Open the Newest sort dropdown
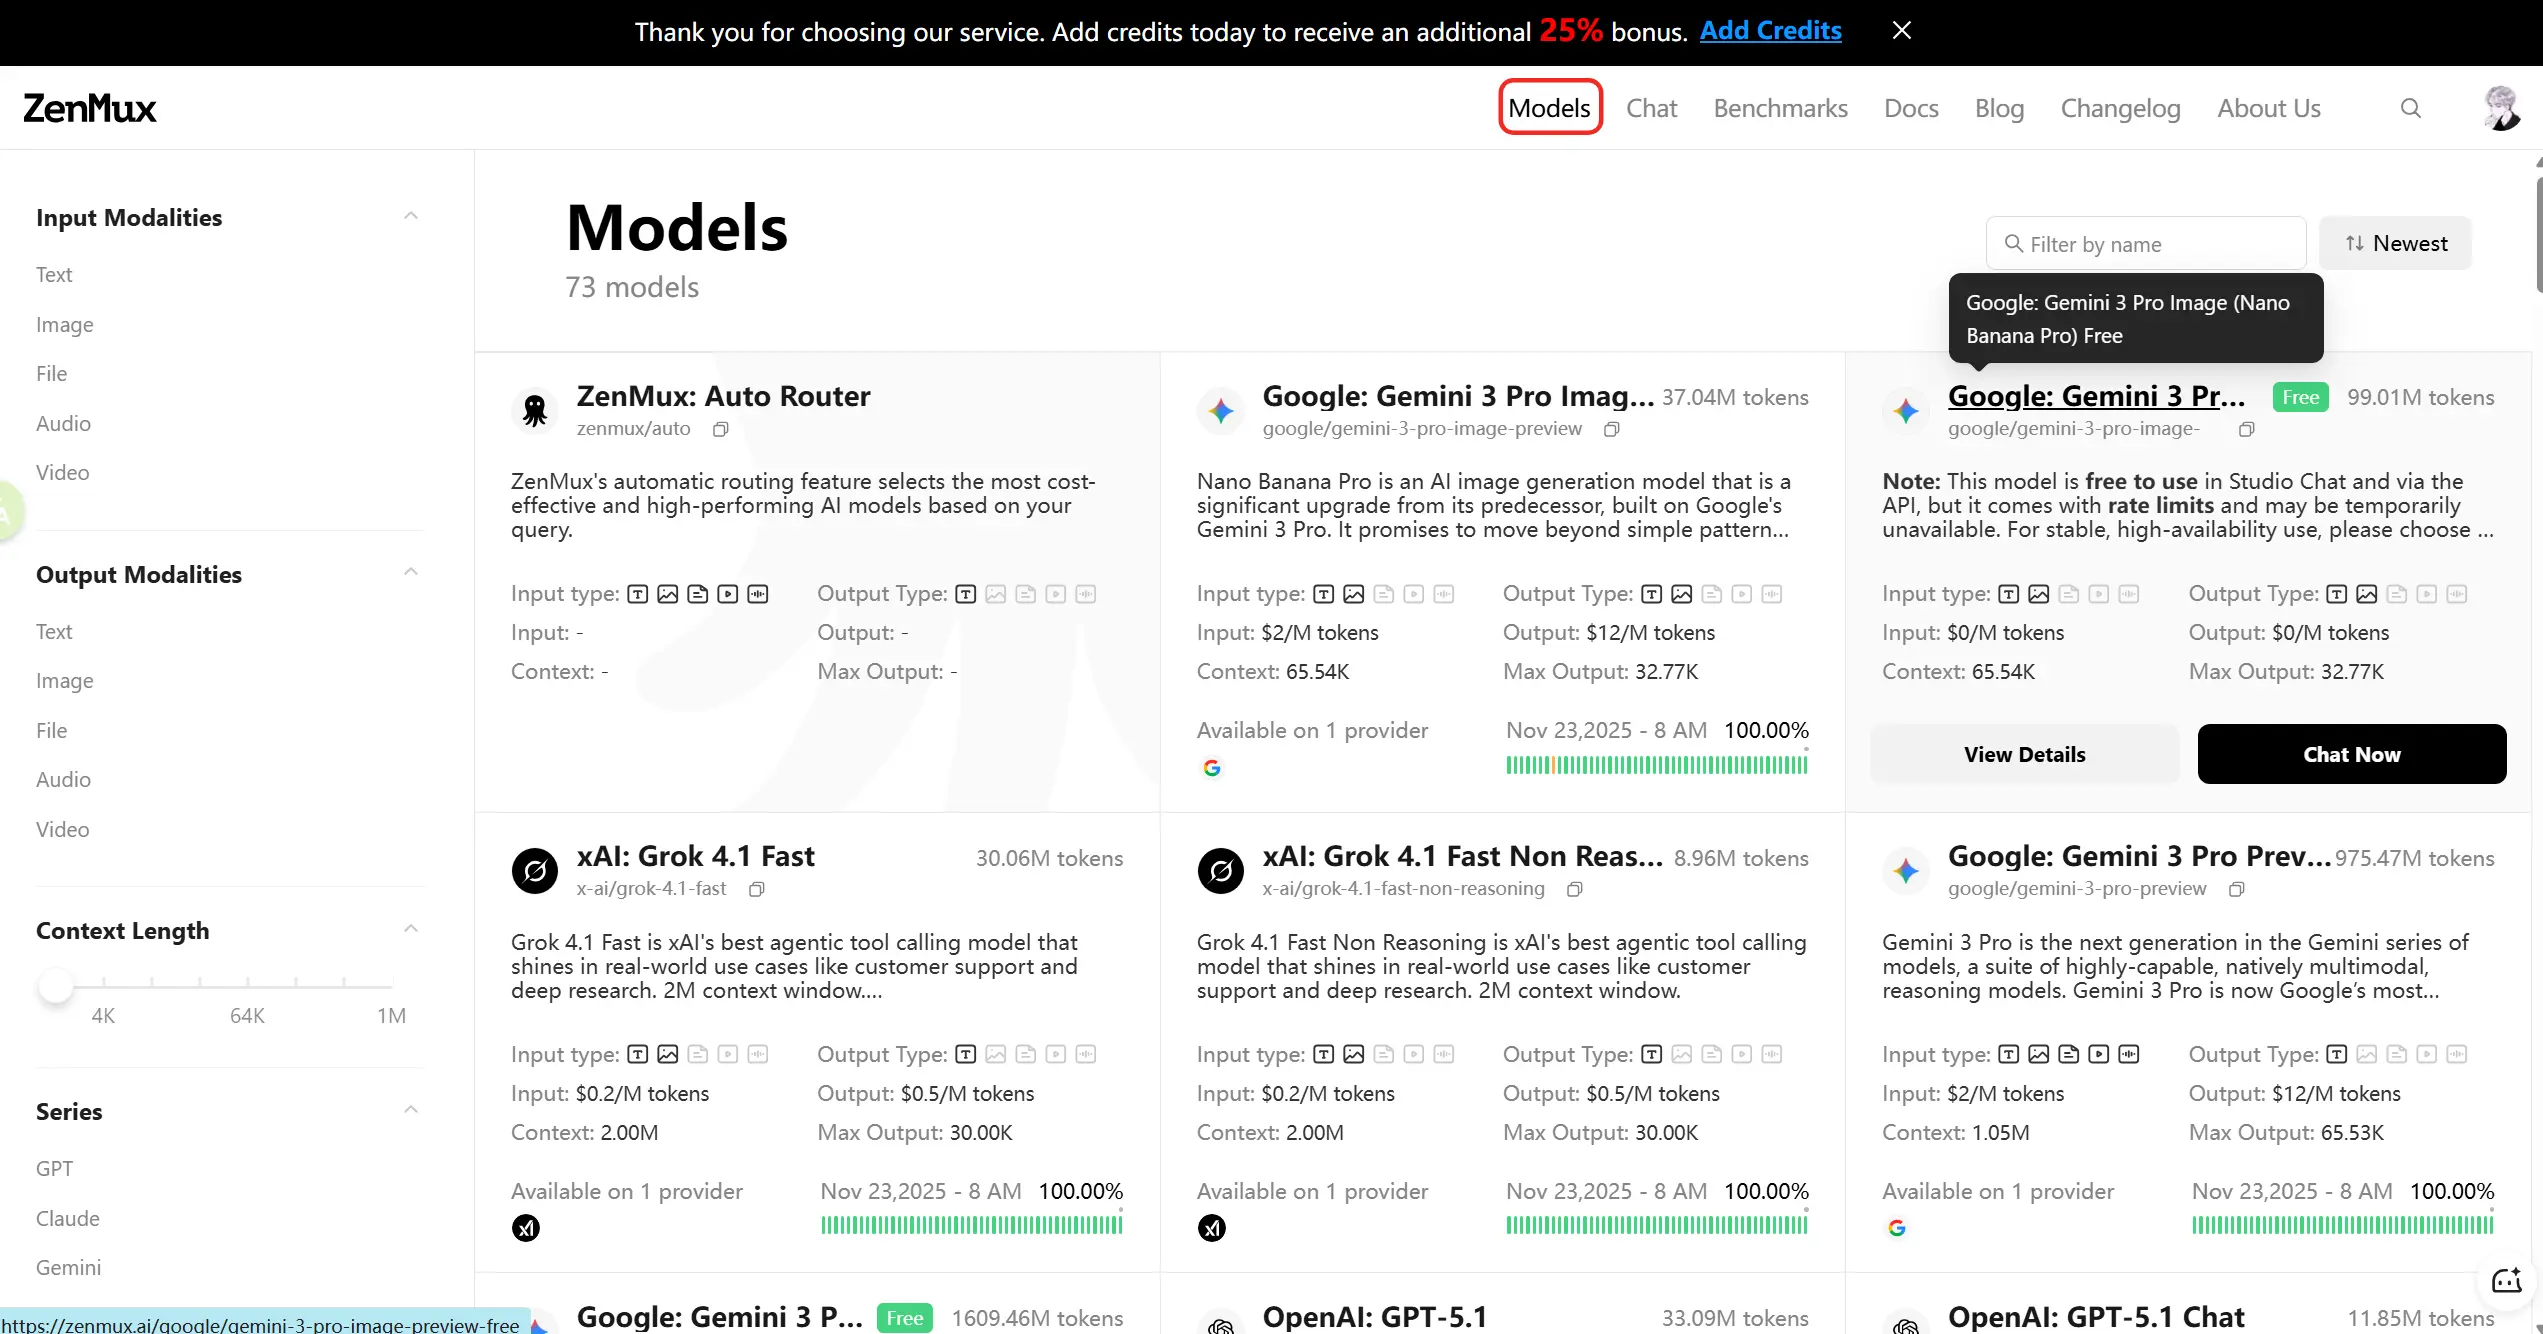This screenshot has height=1334, width=2543. click(x=2395, y=243)
